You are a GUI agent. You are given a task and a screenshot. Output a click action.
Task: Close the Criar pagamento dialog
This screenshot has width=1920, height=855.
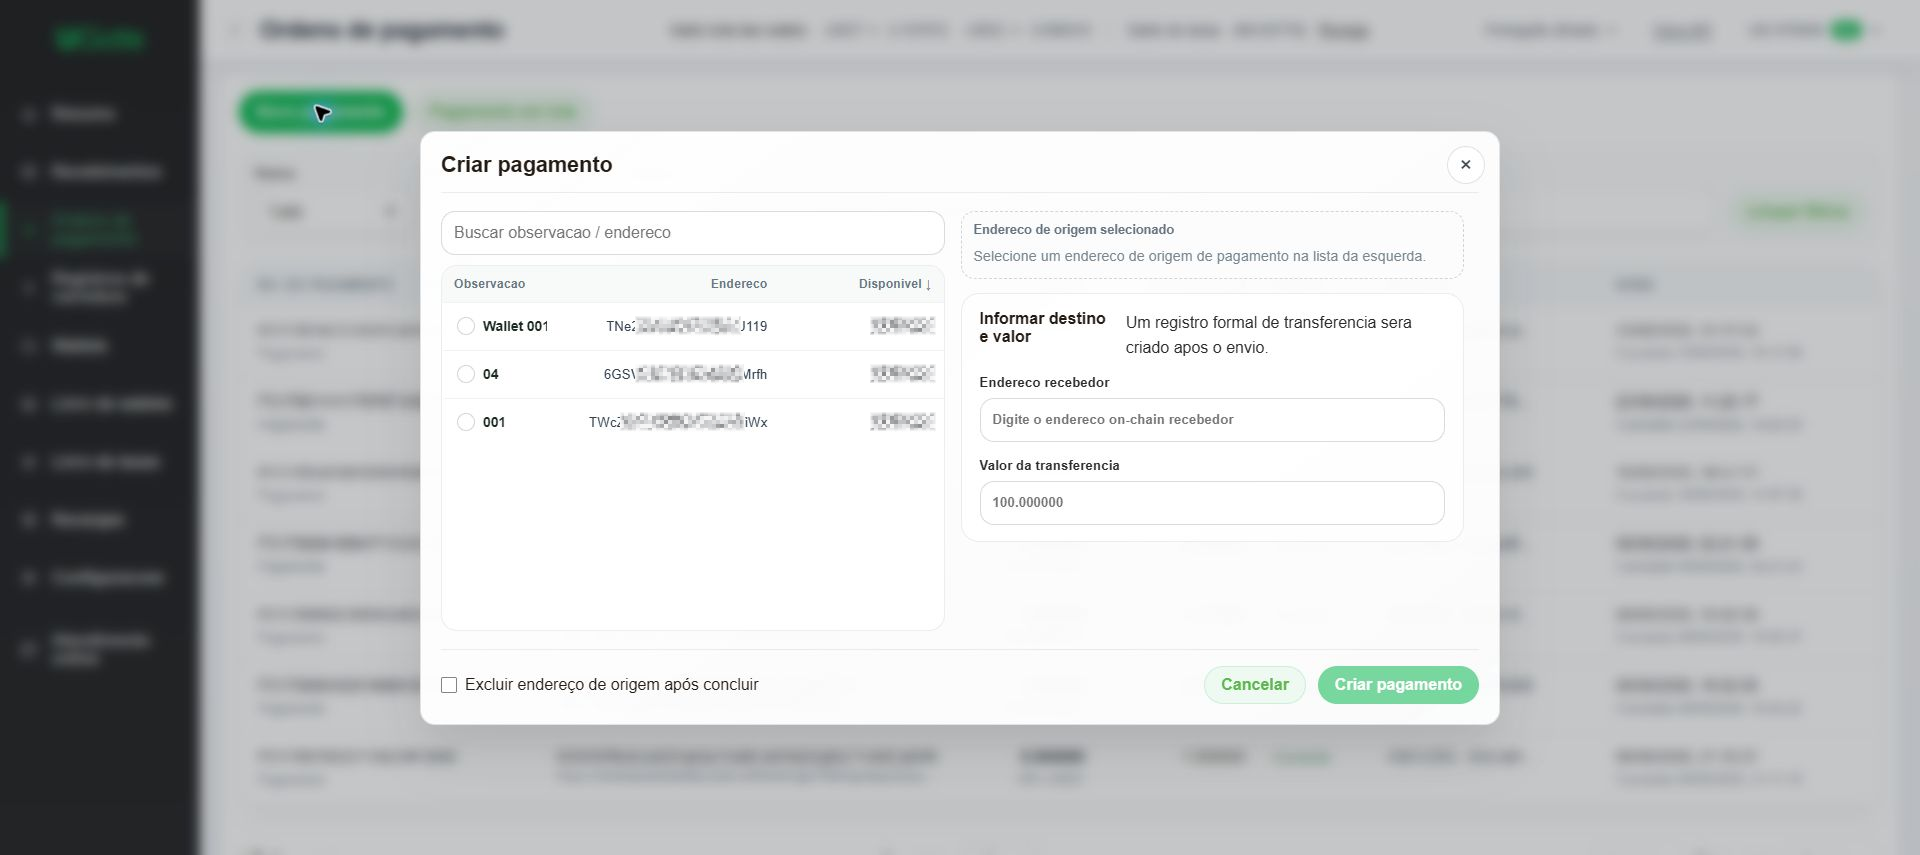coord(1465,165)
